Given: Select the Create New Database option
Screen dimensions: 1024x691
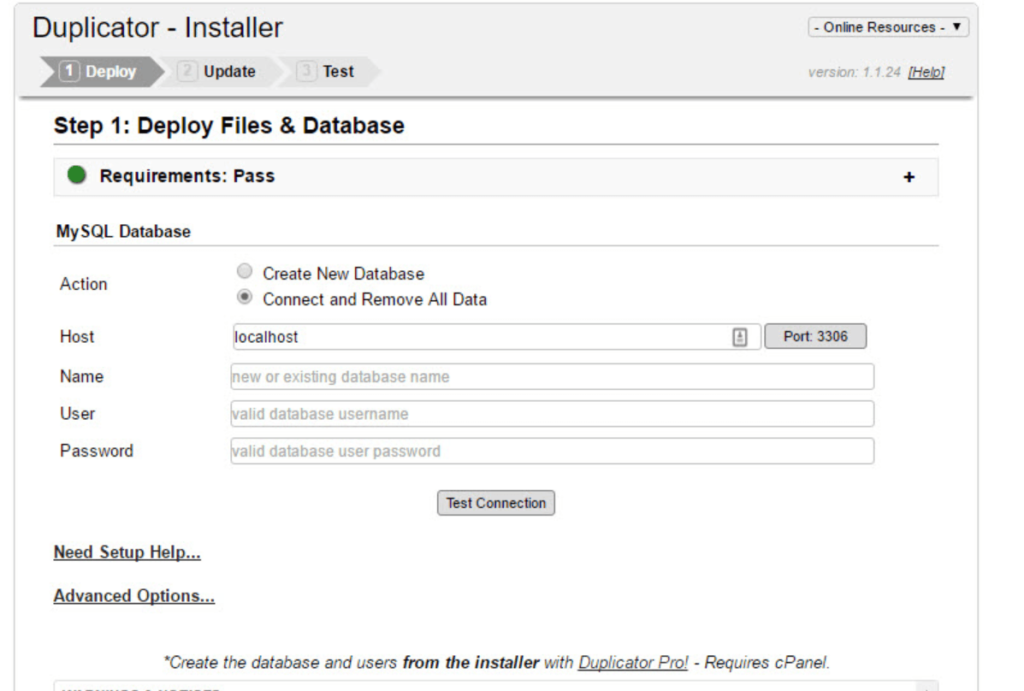Looking at the screenshot, I should click(245, 273).
